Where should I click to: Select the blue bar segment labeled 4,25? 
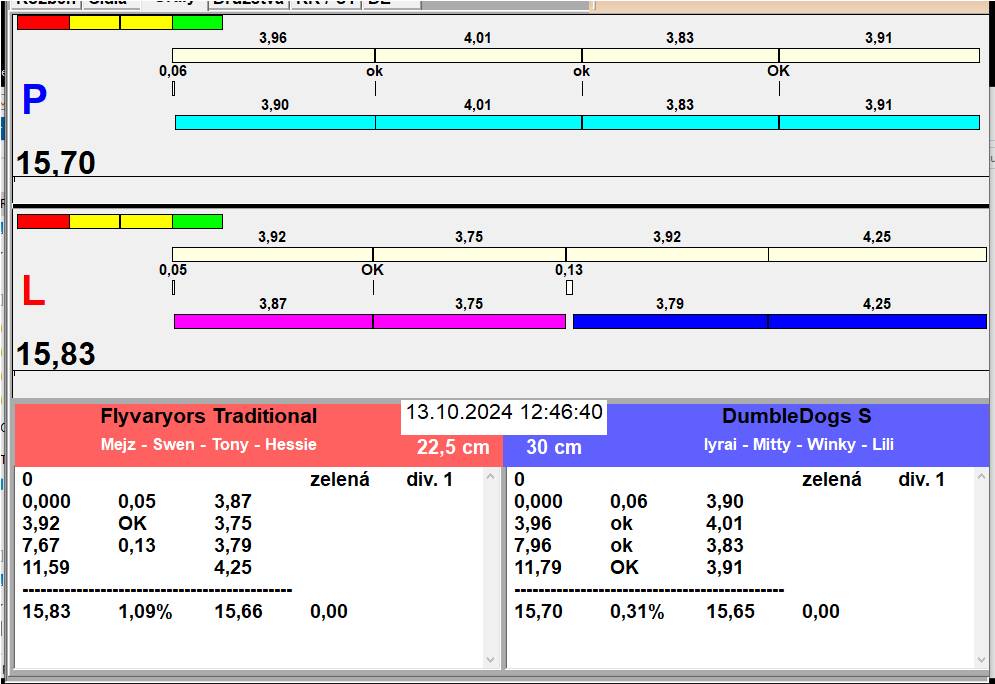tap(877, 321)
